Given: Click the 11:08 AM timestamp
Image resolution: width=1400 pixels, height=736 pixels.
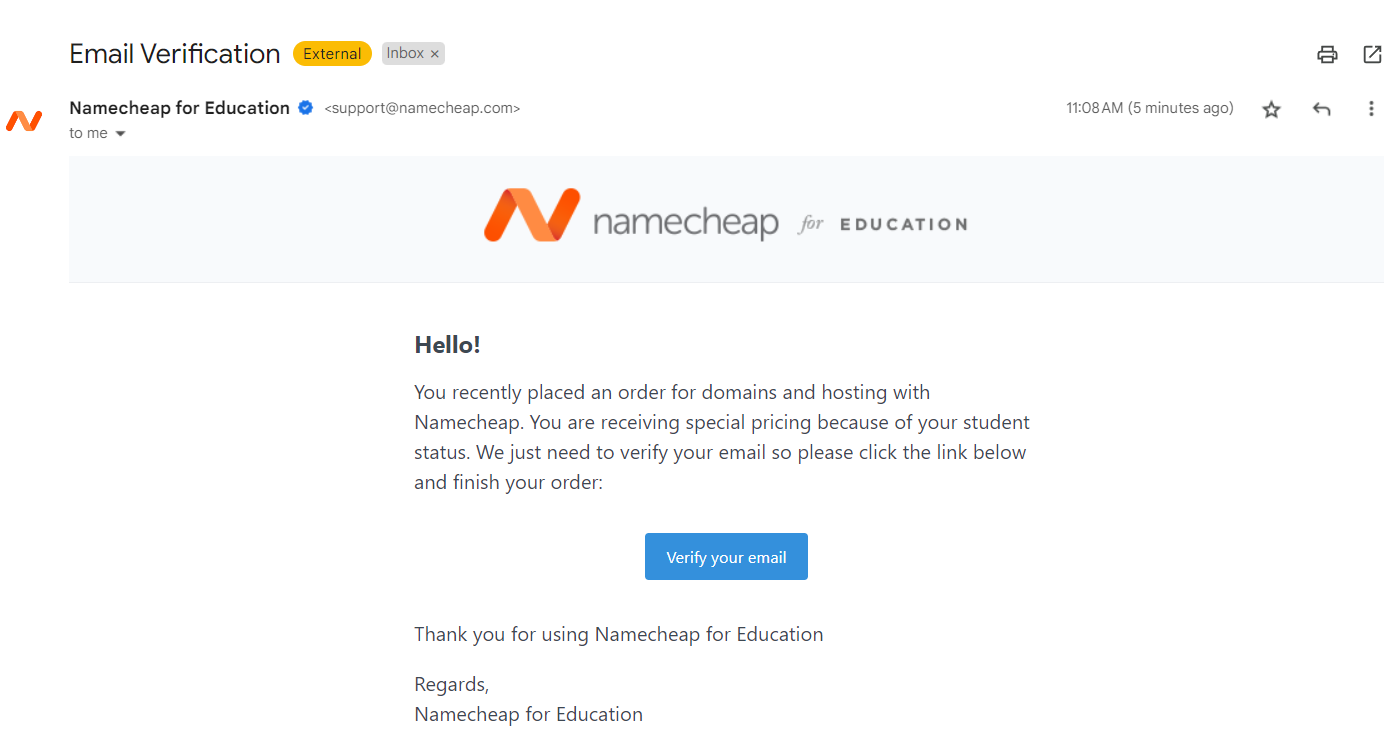Looking at the screenshot, I should point(1150,108).
